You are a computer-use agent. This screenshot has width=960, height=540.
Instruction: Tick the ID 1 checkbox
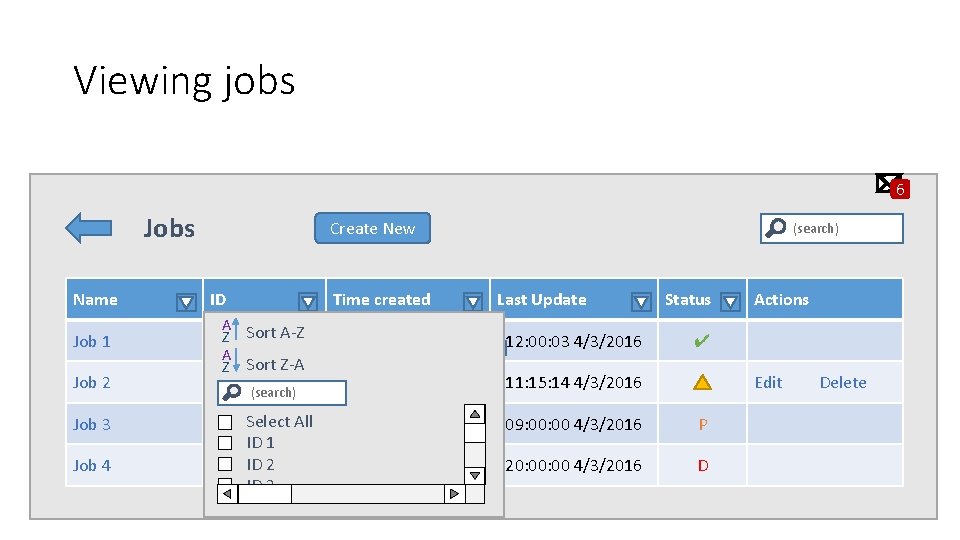[225, 443]
